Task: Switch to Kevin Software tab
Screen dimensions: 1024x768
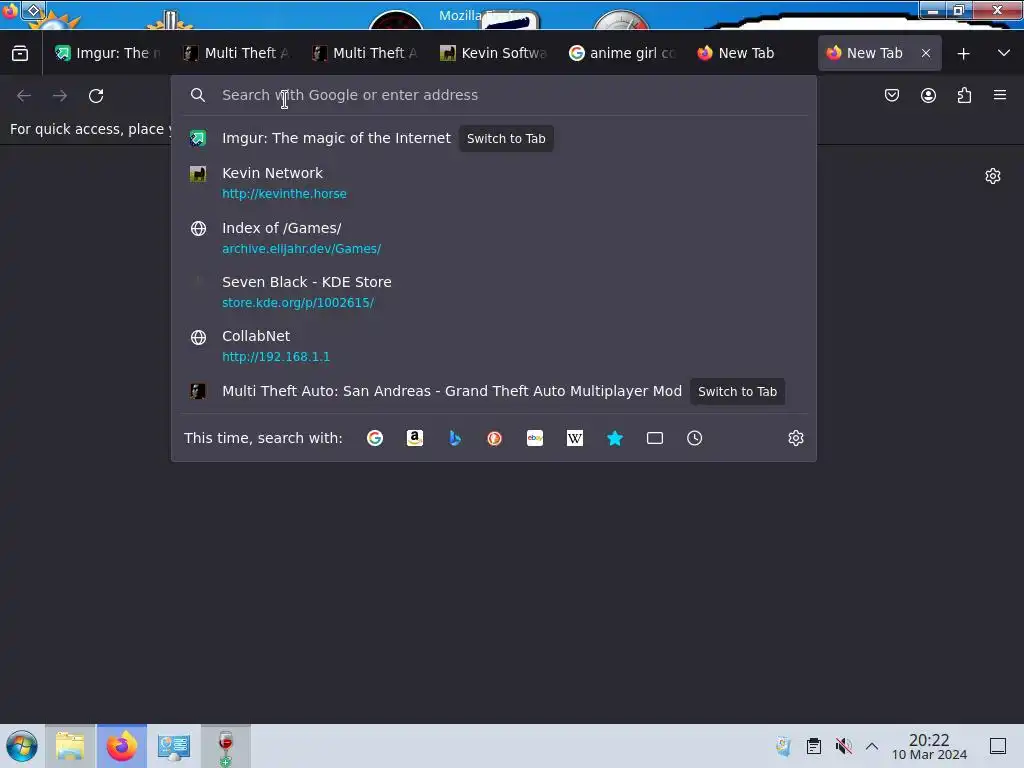Action: (494, 54)
